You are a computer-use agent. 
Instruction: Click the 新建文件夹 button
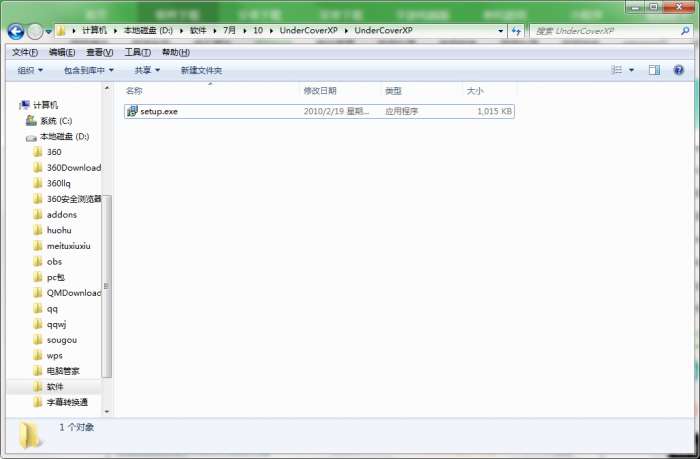pos(201,70)
